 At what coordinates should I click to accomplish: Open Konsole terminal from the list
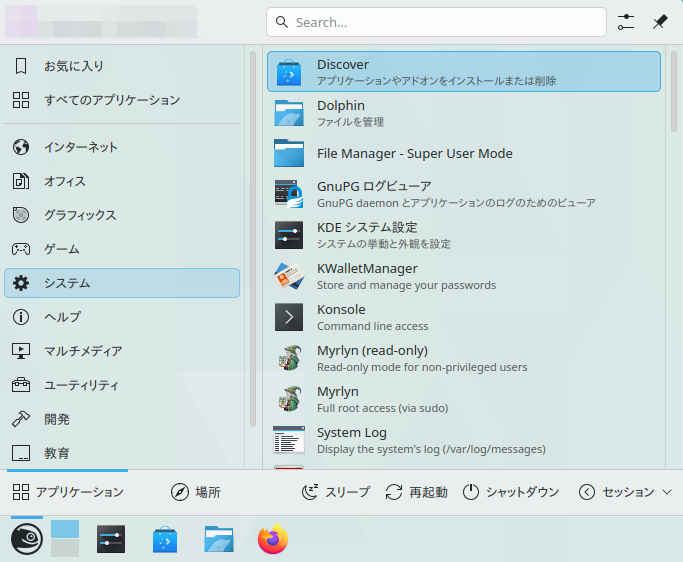[463, 317]
